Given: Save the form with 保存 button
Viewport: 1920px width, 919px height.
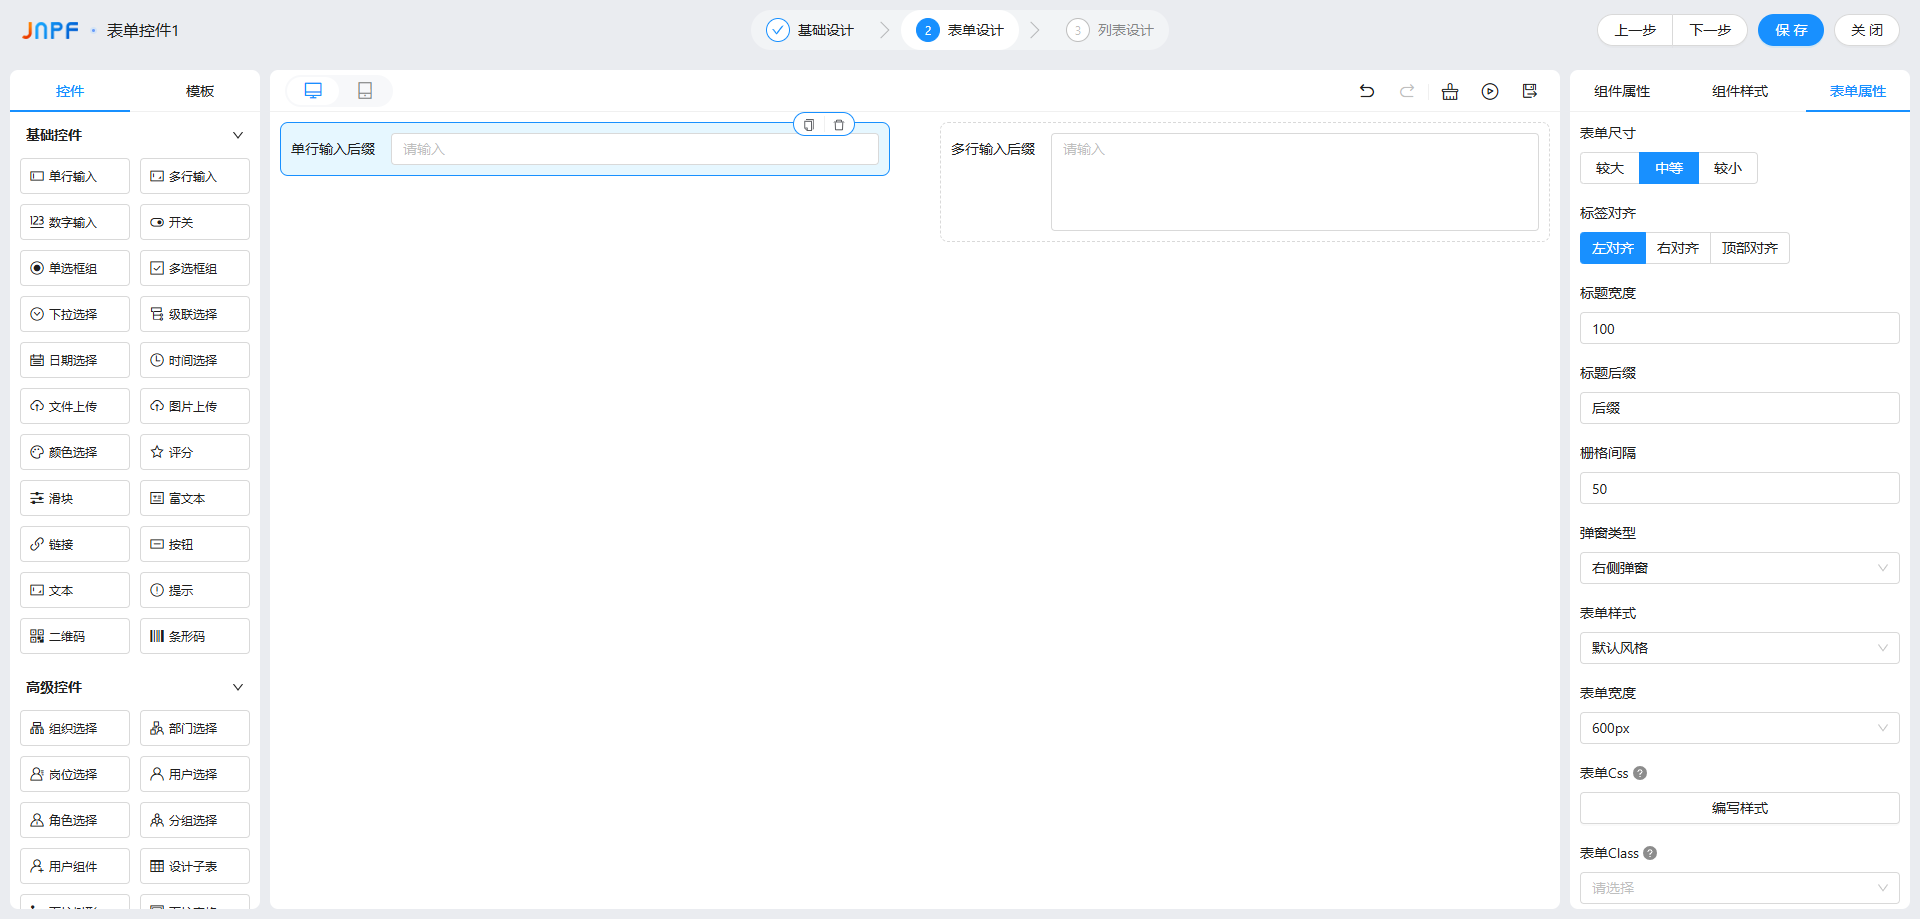Looking at the screenshot, I should coord(1791,30).
